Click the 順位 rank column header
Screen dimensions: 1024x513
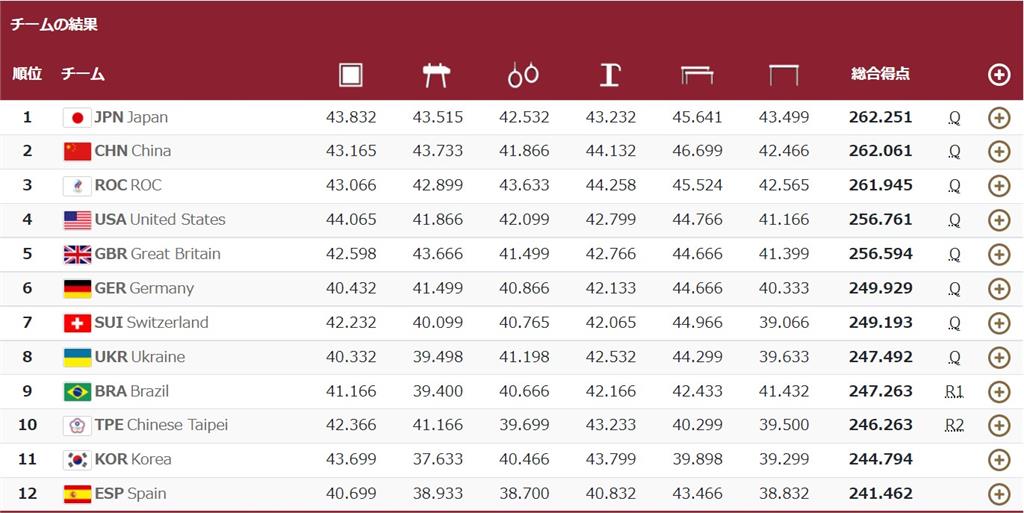click(x=27, y=74)
